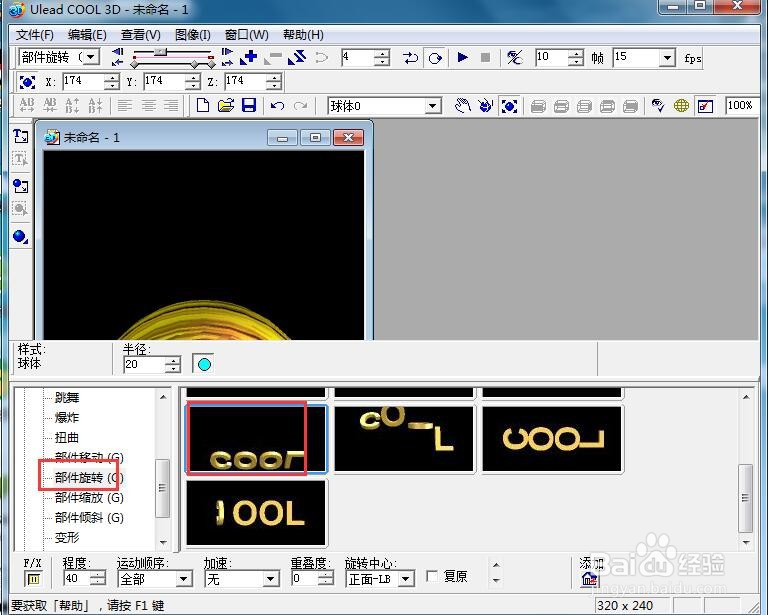The image size is (768, 615).
Task: Open the 编辑(E) menu
Action: pyautogui.click(x=87, y=35)
